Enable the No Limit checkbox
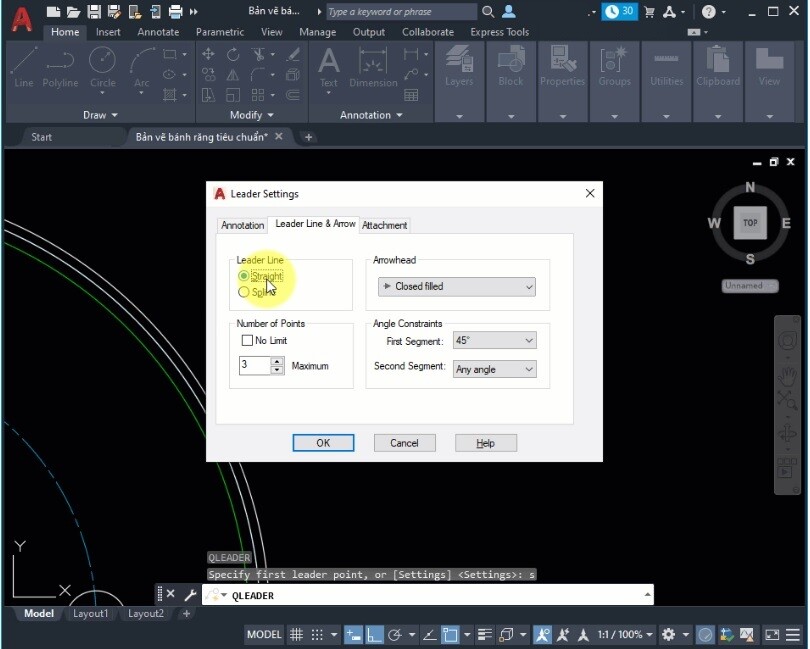The height and width of the screenshot is (649, 810). coord(247,341)
